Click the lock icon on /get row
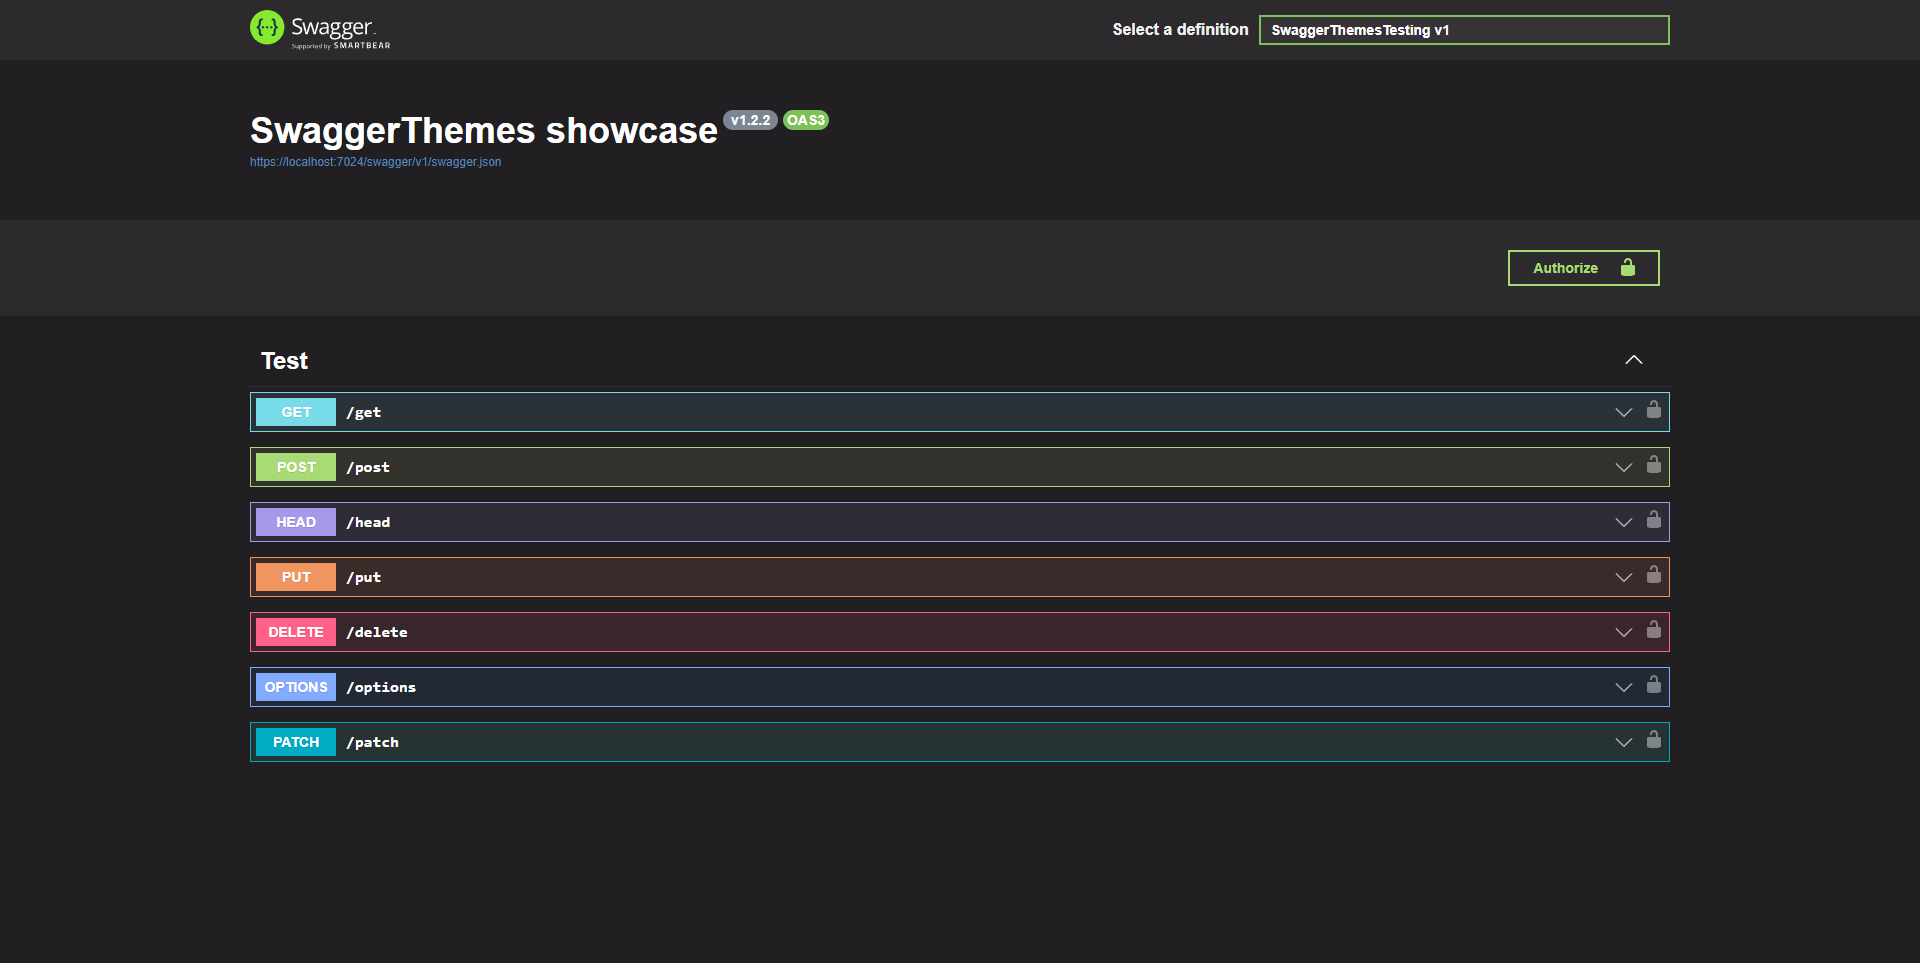 click(1654, 409)
